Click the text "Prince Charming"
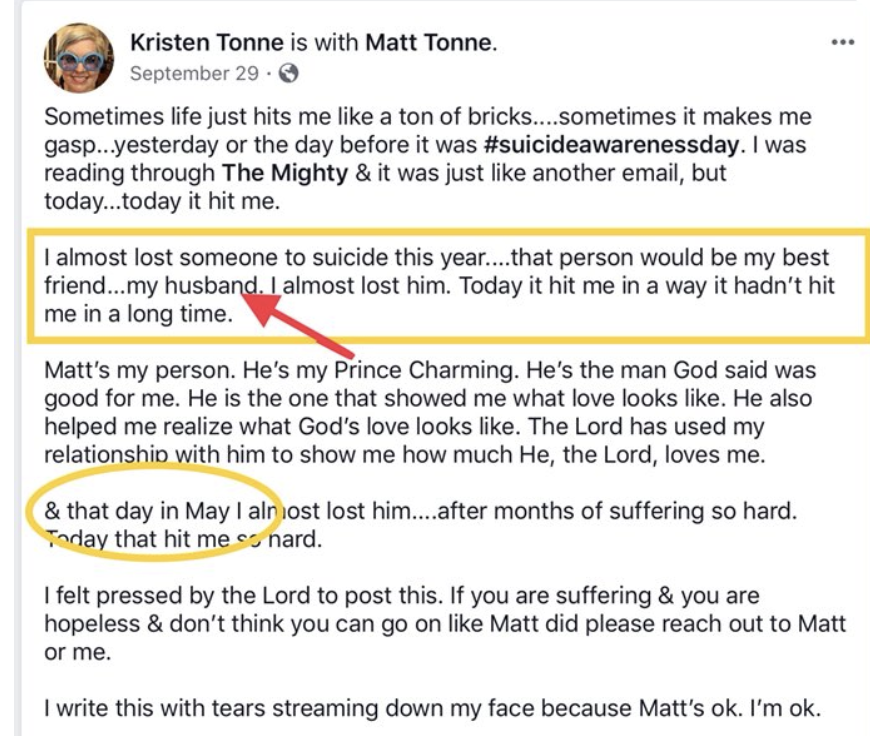The width and height of the screenshot is (870, 736). [x=423, y=370]
